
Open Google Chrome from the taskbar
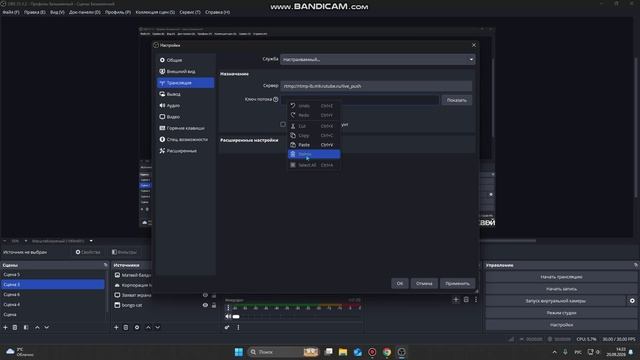387,352
